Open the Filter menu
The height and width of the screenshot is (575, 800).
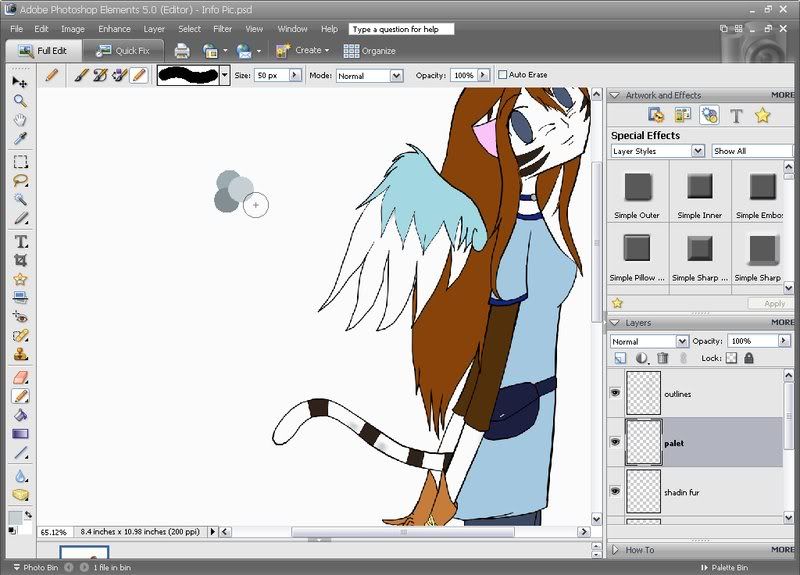222,29
